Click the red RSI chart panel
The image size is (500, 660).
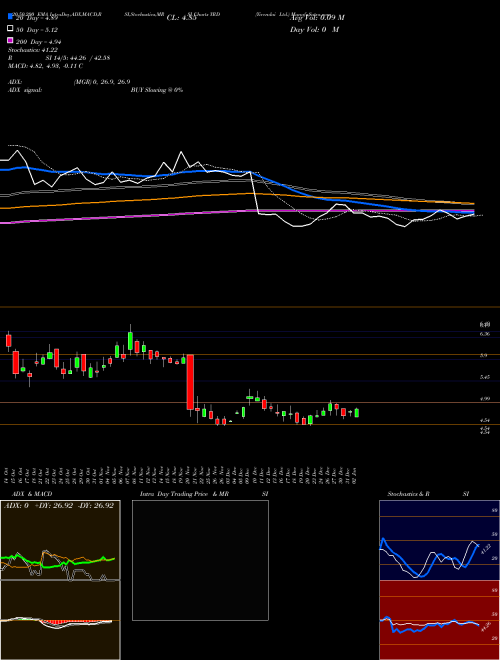tap(439, 620)
